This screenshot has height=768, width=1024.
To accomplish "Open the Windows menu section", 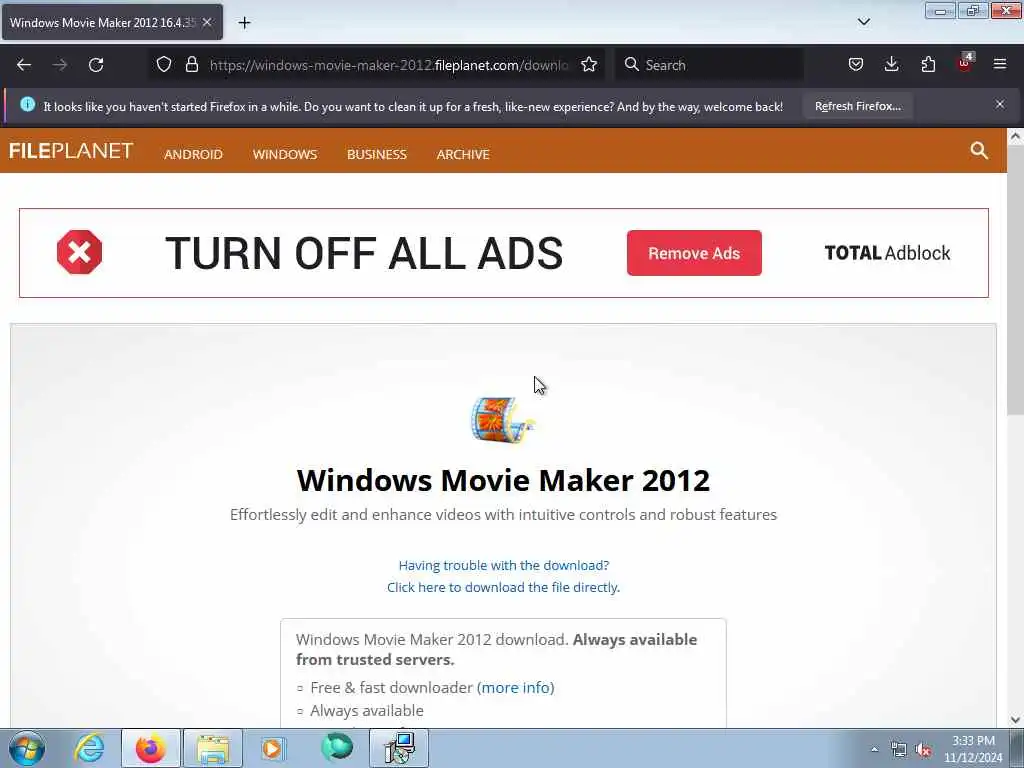I will pyautogui.click(x=285, y=154).
